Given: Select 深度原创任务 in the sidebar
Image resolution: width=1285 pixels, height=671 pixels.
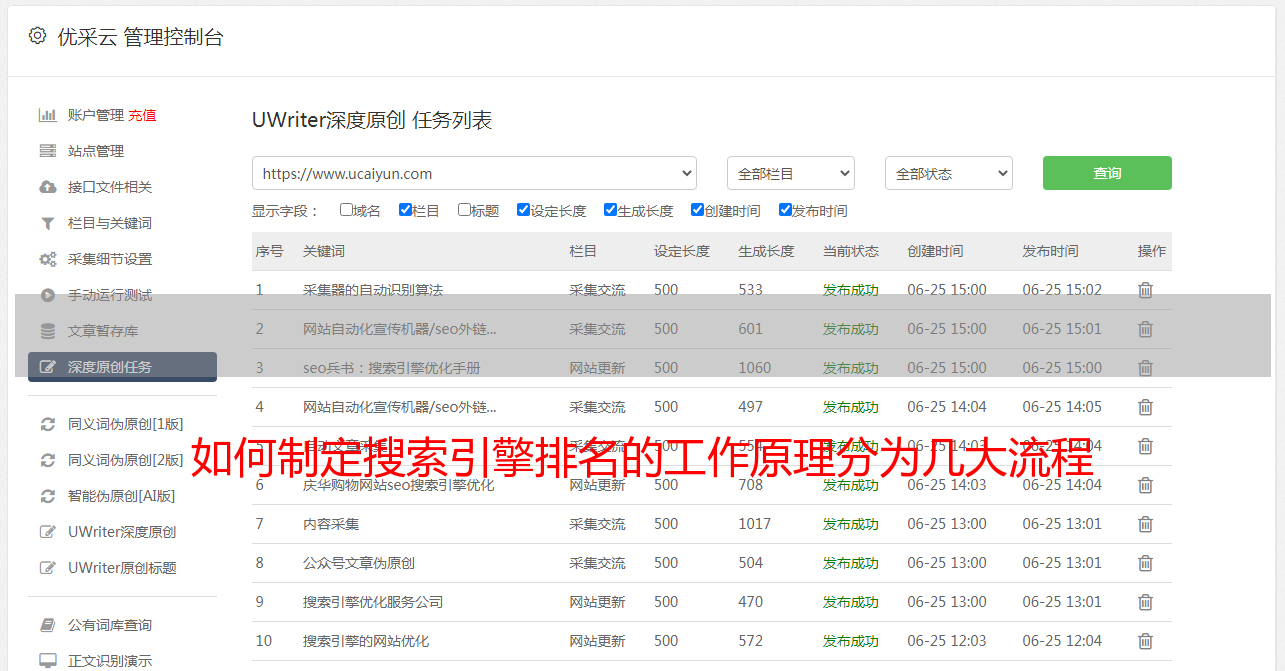Looking at the screenshot, I should tap(122, 367).
